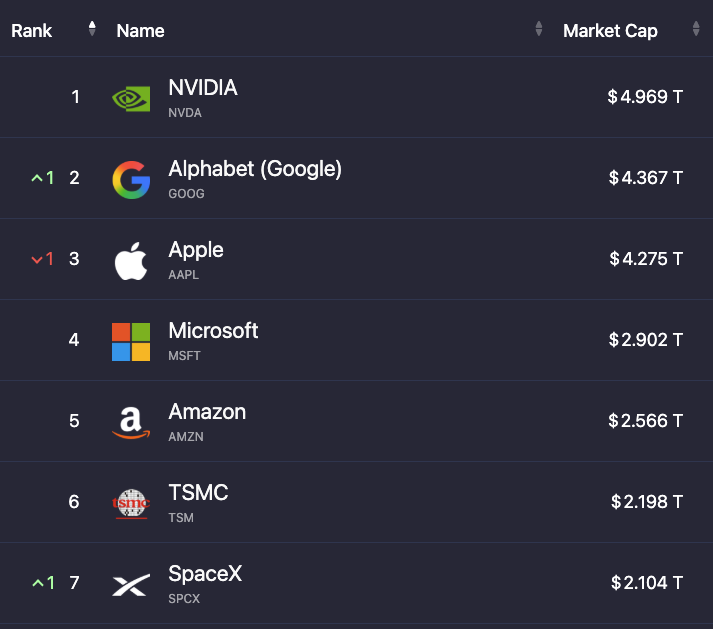
Task: Click the SpaceX X logo
Action: 131,585
